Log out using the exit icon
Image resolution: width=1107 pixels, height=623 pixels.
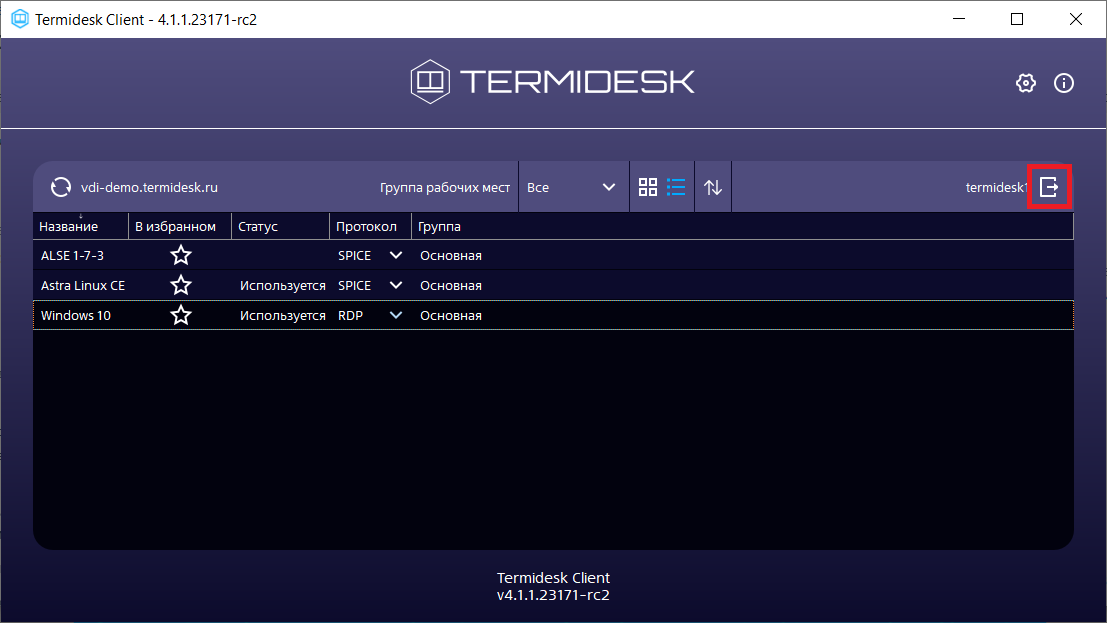1049,187
